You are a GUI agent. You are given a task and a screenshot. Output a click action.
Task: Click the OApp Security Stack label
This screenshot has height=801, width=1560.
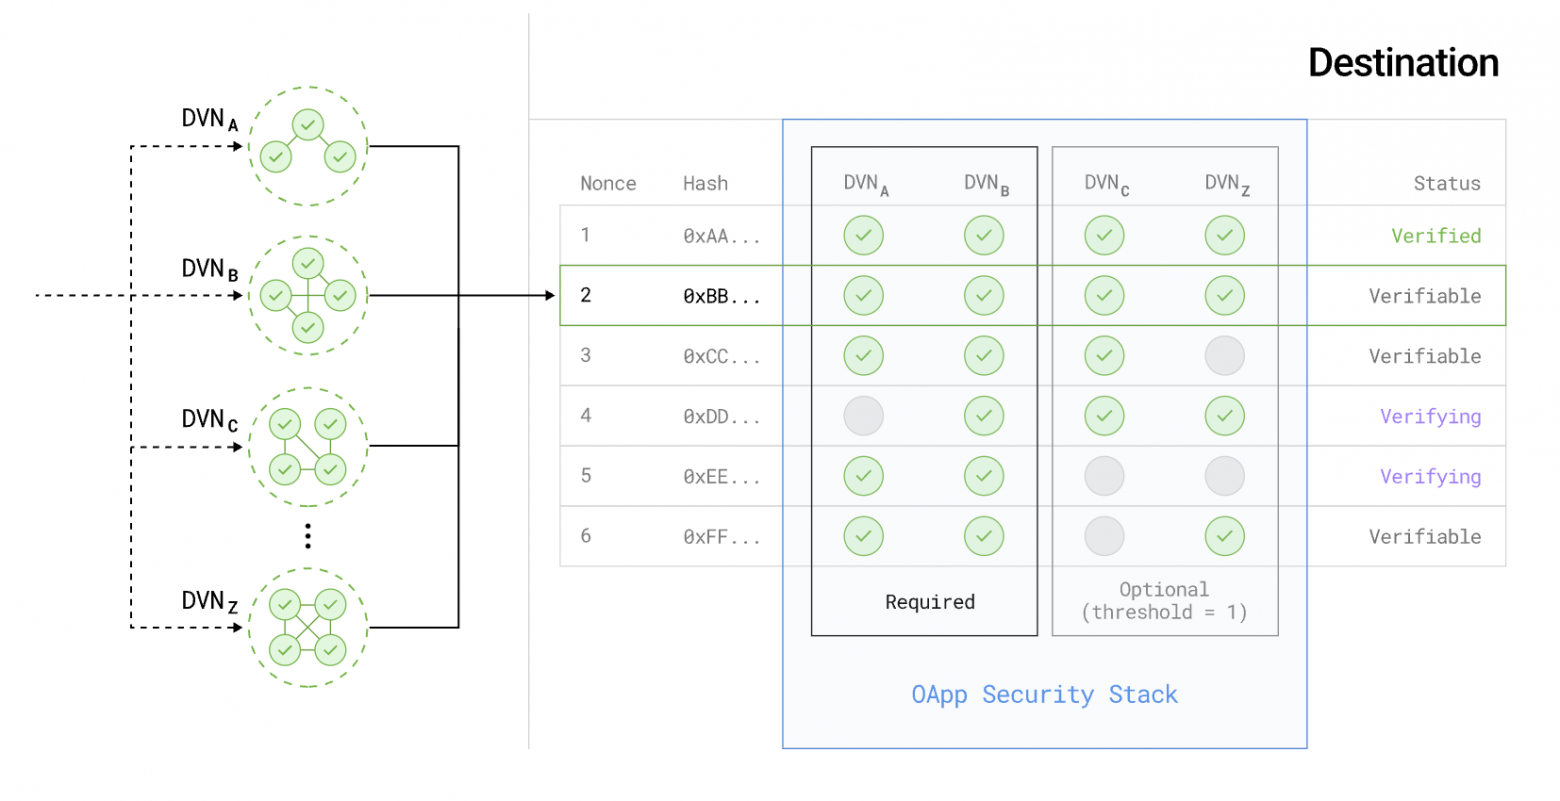pyautogui.click(x=1044, y=694)
